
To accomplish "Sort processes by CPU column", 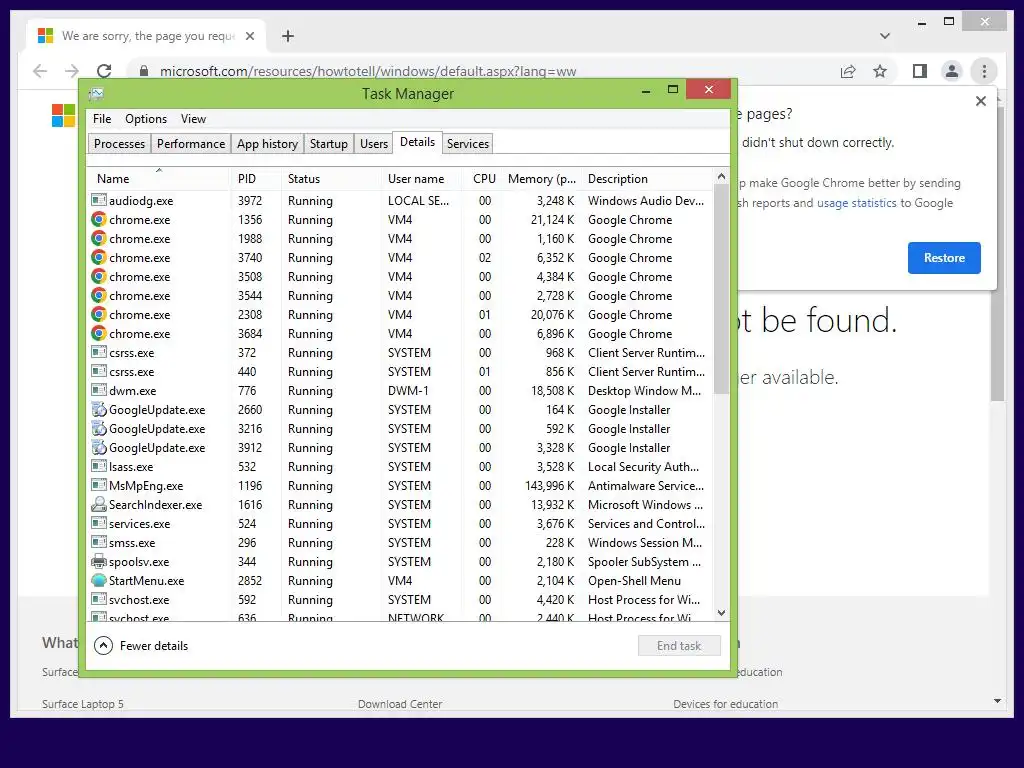I will click(484, 178).
